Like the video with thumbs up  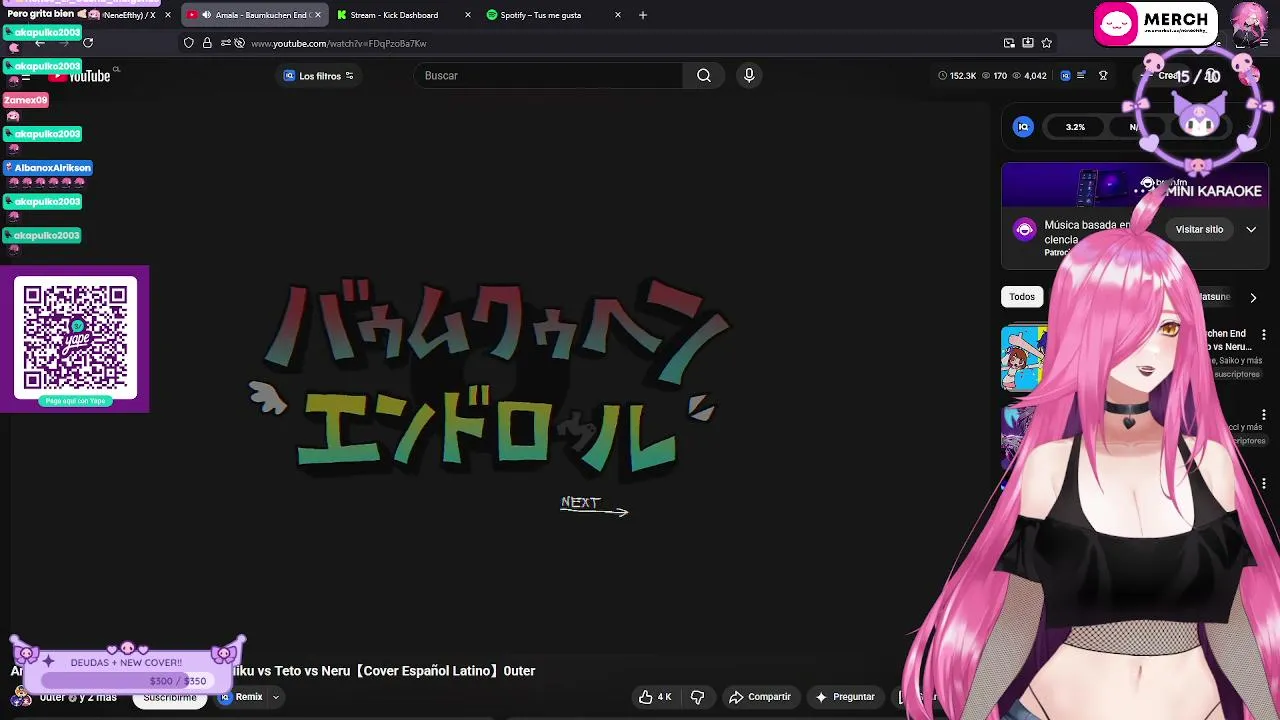pos(655,697)
